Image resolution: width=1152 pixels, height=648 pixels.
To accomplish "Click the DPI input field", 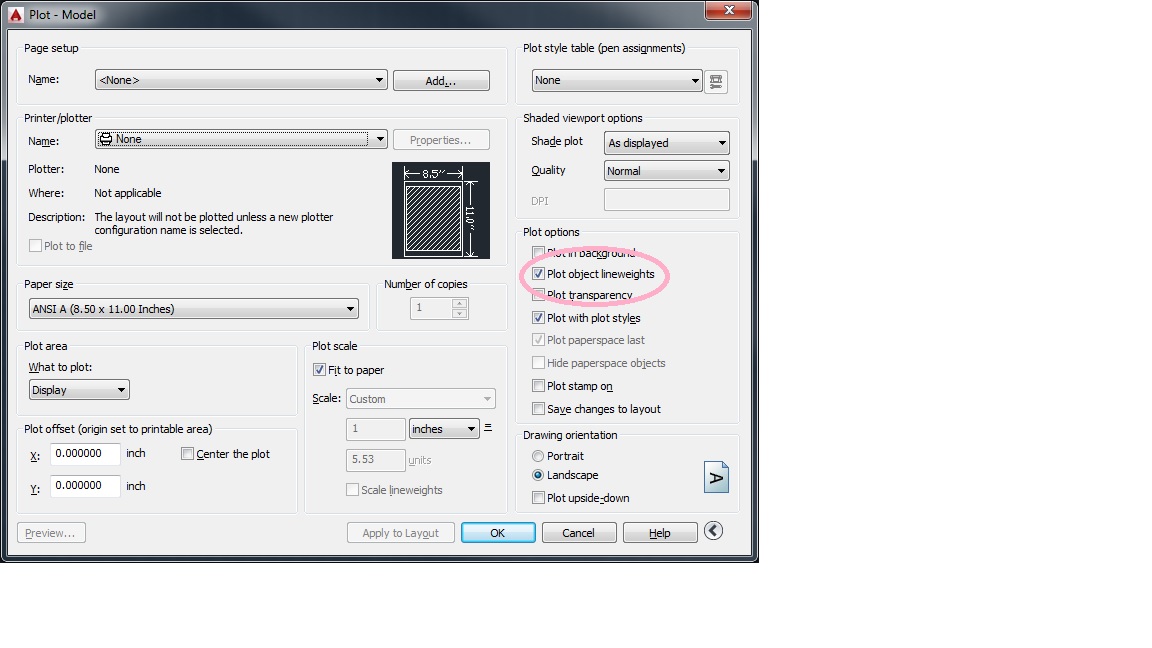I will pos(666,200).
